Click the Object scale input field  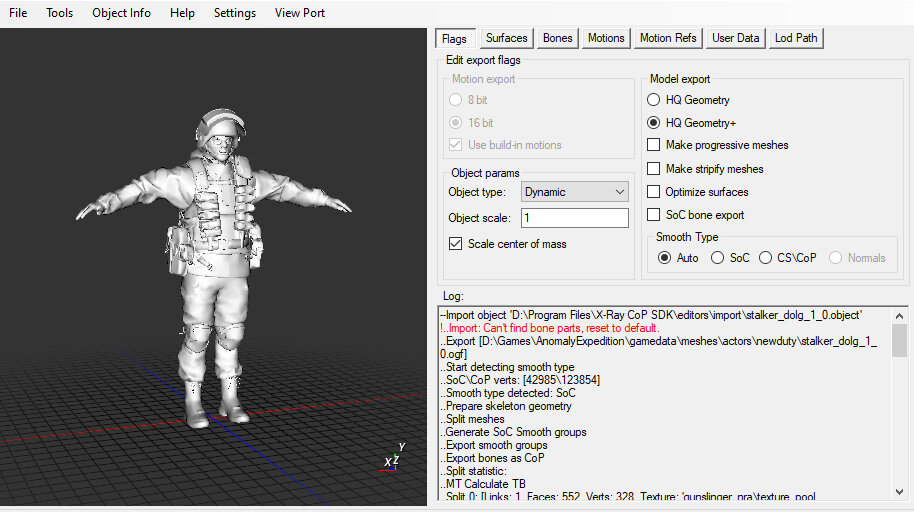pyautogui.click(x=574, y=218)
